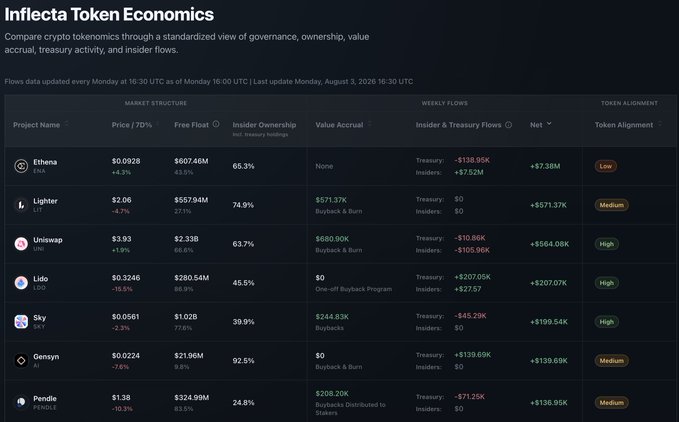Click the Lido project logo icon

tap(21, 283)
